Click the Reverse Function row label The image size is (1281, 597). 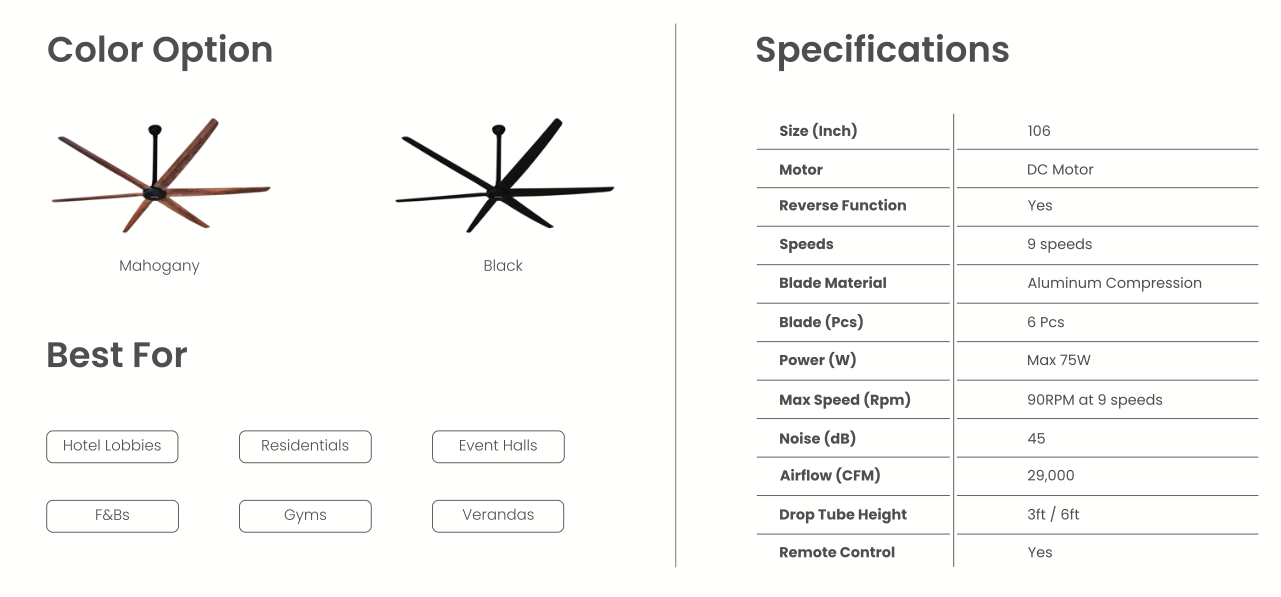coord(842,206)
